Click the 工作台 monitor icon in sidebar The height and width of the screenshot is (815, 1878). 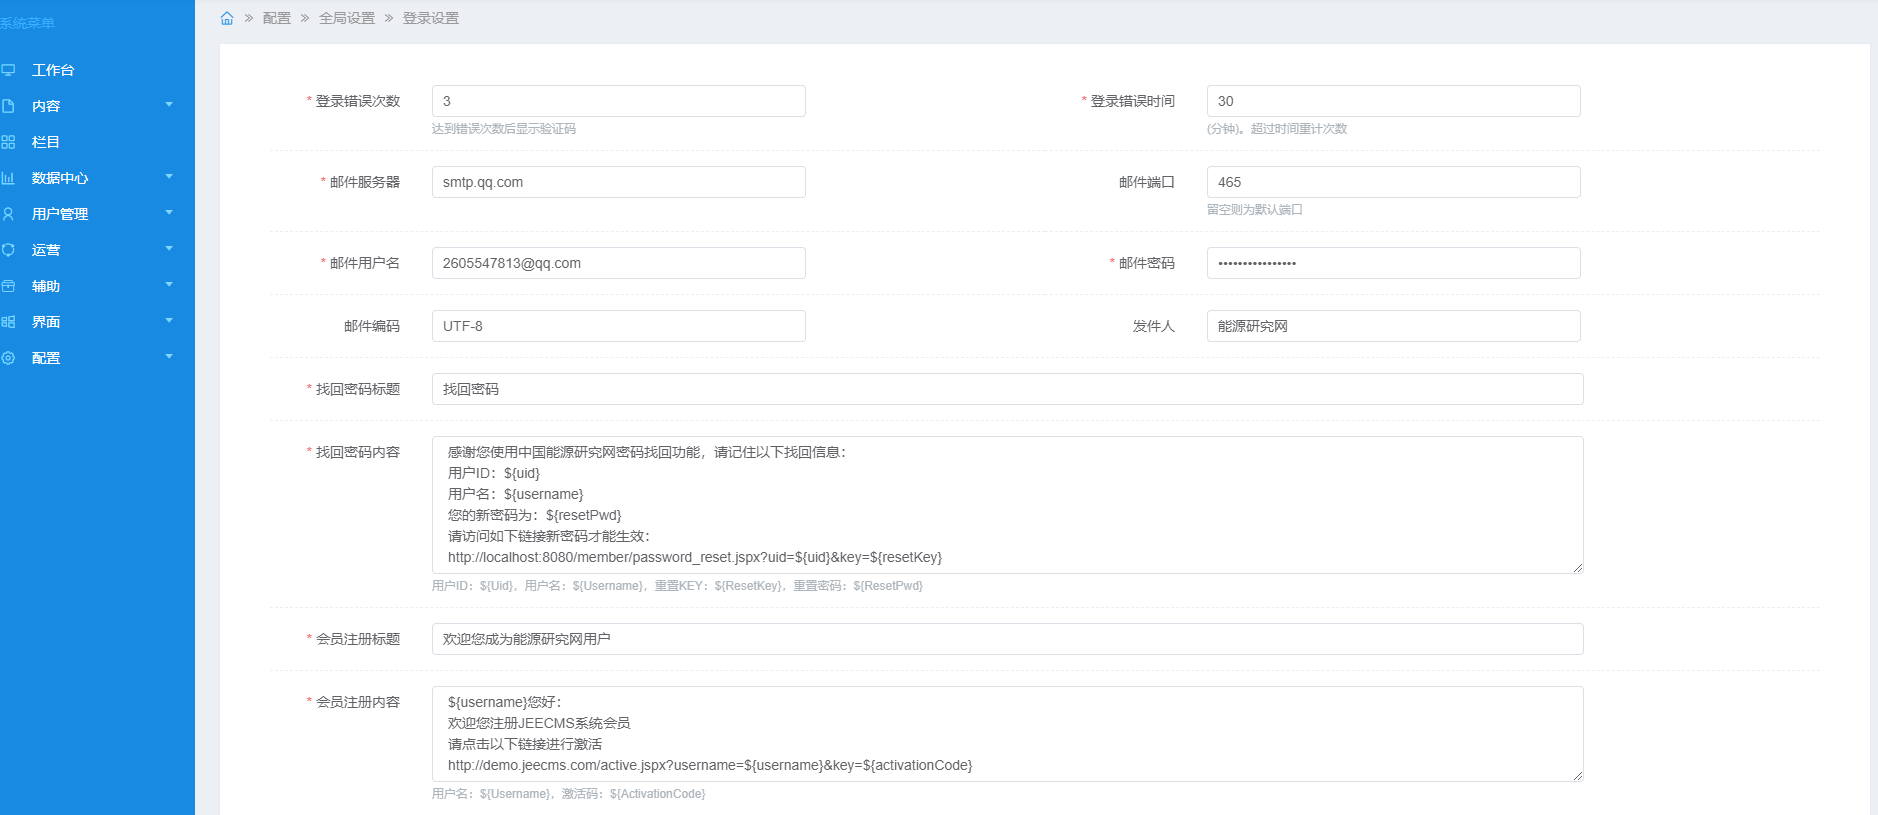point(8,70)
